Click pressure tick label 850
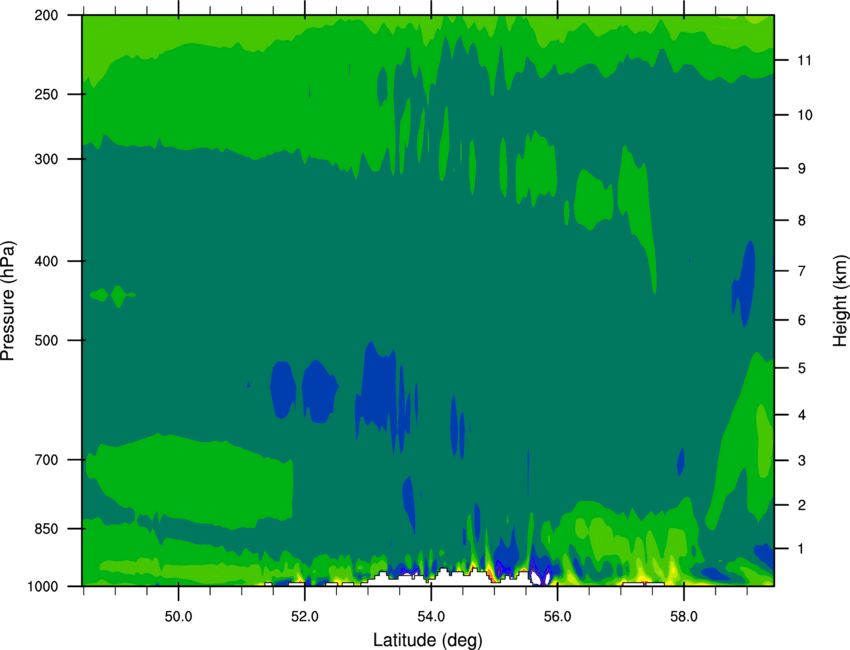 pos(46,529)
